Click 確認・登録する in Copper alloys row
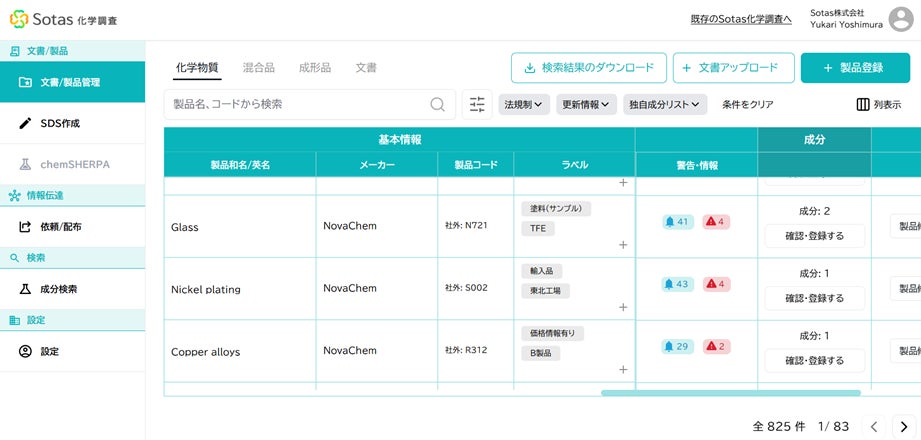The width and height of the screenshot is (921, 440). [x=815, y=360]
